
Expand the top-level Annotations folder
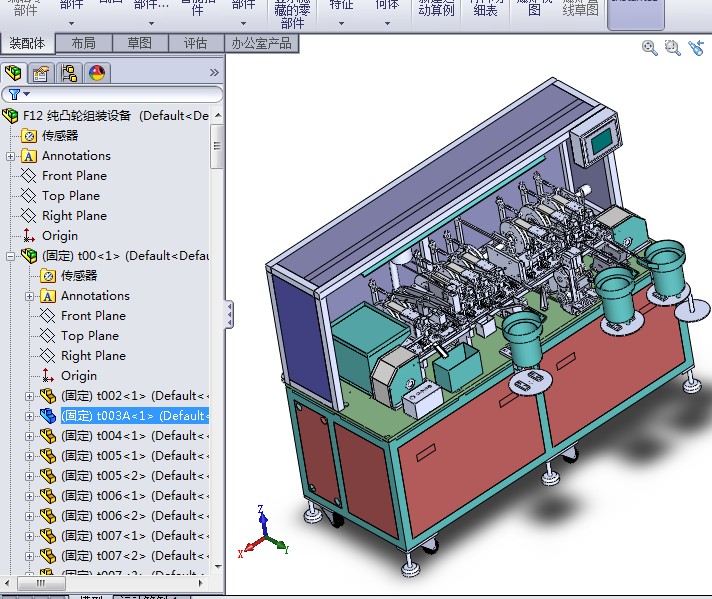click(x=11, y=156)
